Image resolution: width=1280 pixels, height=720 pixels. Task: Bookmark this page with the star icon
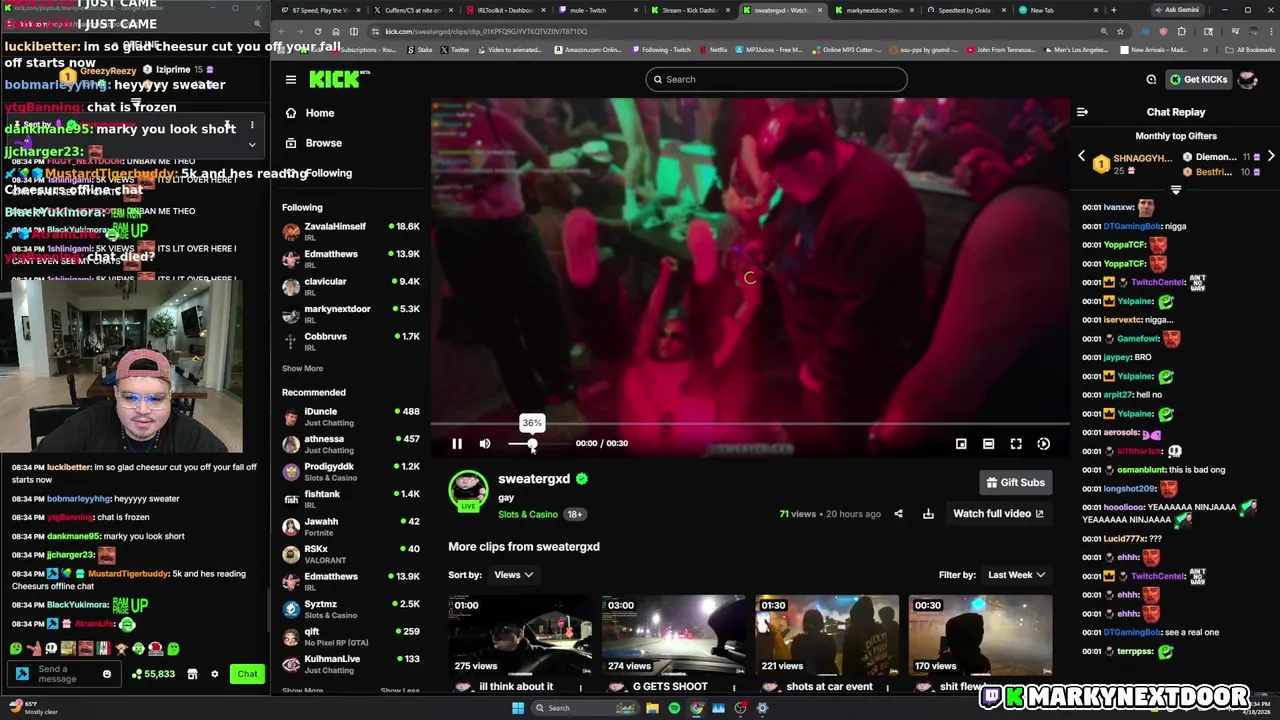point(1120,31)
